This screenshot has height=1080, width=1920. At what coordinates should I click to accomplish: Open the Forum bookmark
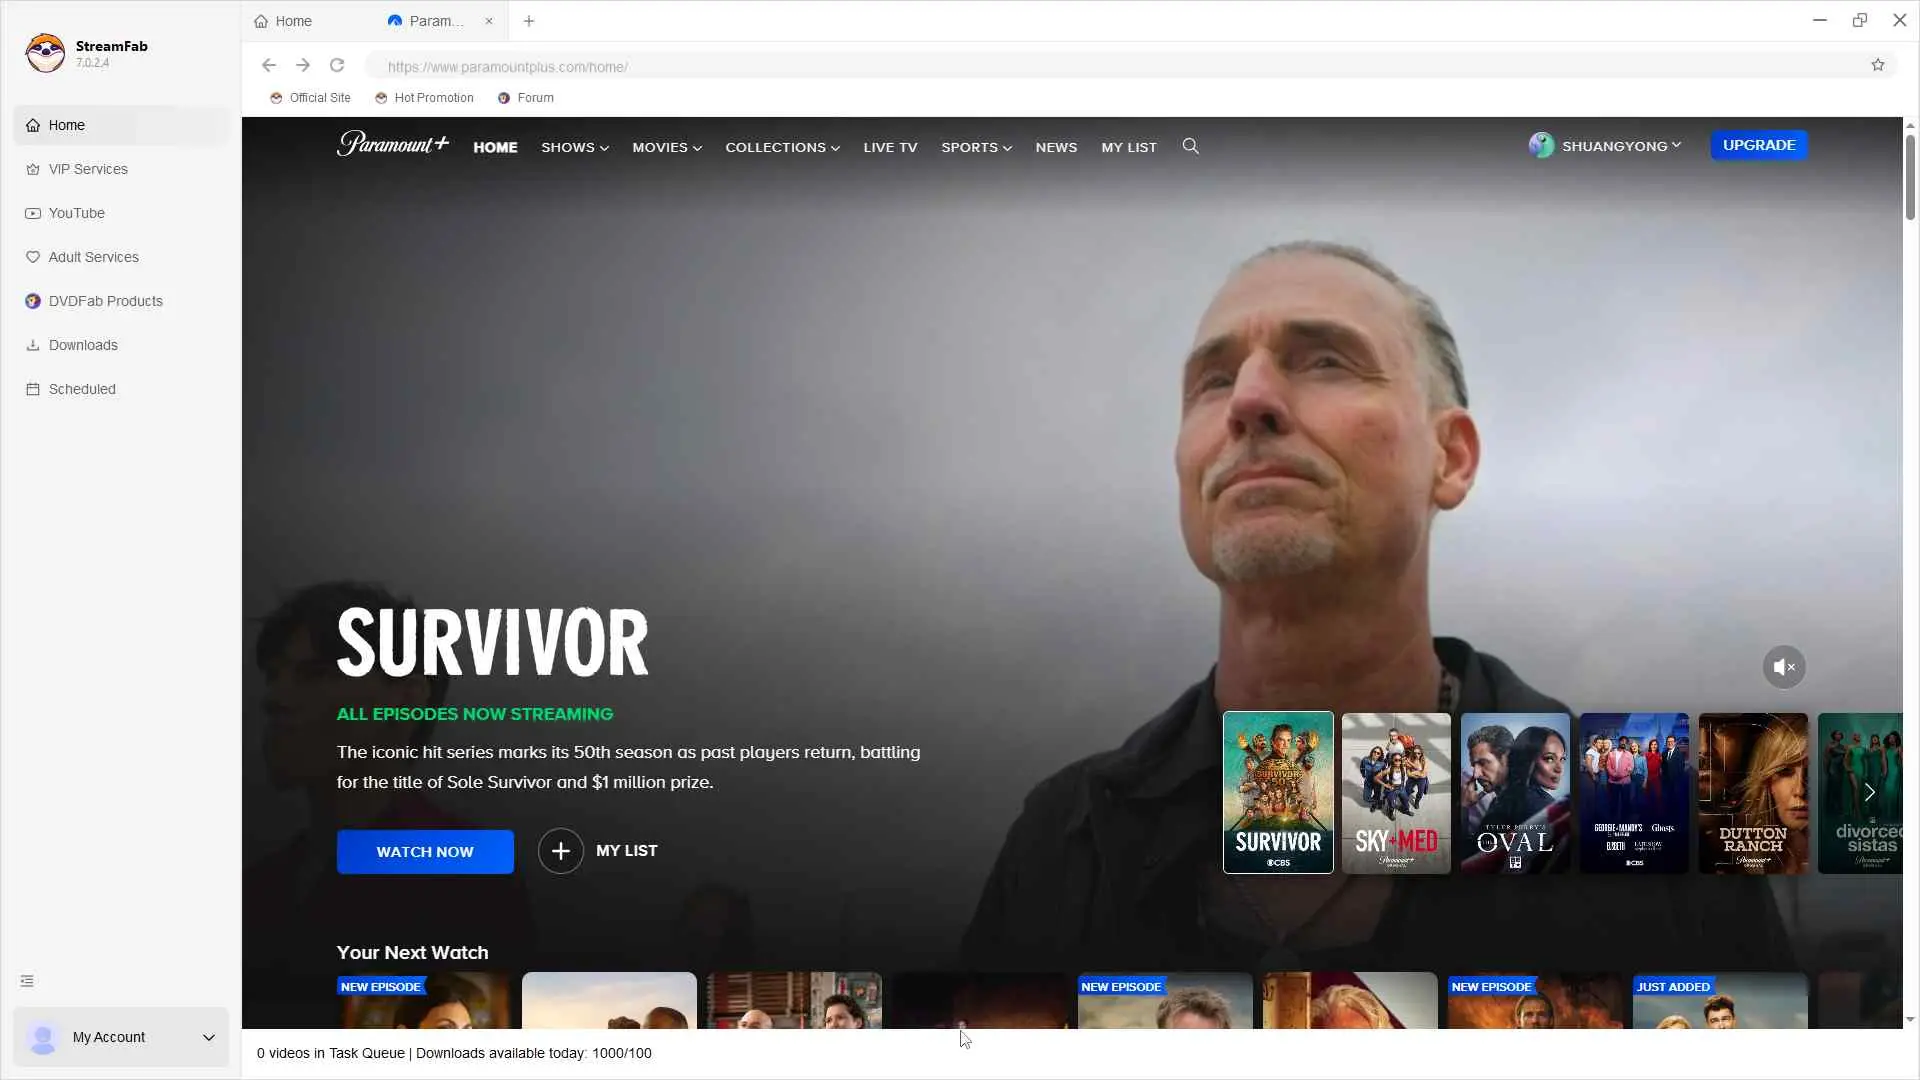point(526,98)
